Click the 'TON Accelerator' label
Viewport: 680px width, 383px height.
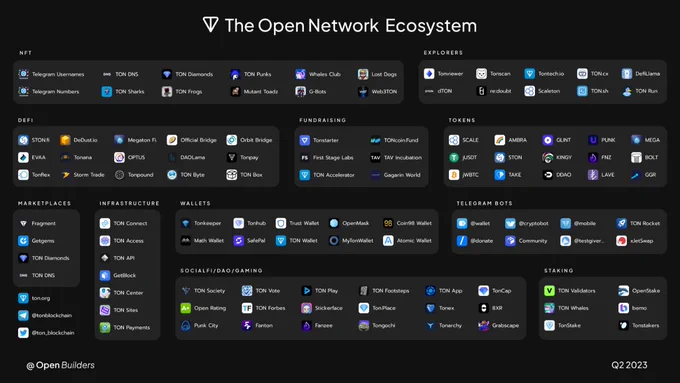[x=334, y=175]
